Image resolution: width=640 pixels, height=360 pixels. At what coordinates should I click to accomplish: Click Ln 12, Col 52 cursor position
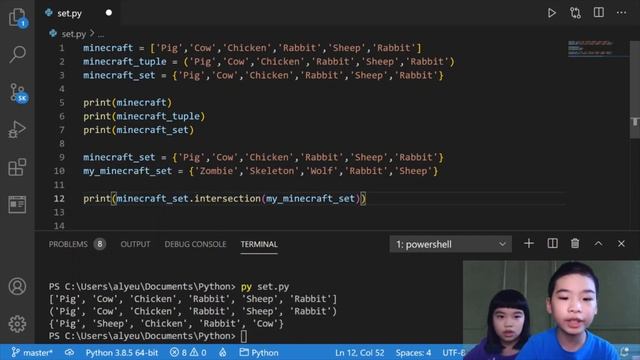[360, 353]
